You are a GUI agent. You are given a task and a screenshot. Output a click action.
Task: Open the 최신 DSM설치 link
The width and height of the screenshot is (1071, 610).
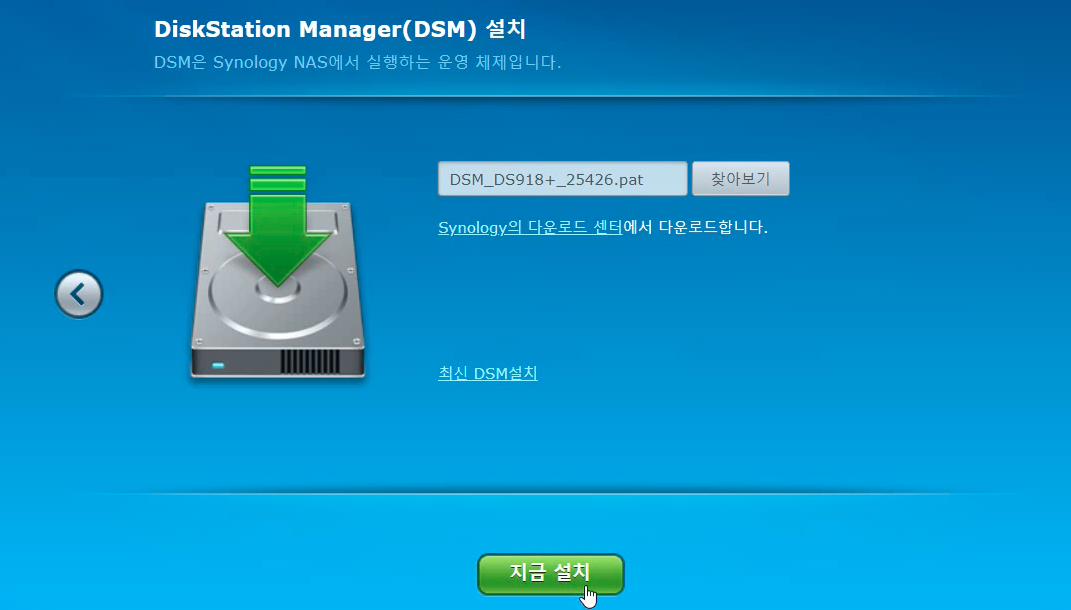pyautogui.click(x=488, y=373)
